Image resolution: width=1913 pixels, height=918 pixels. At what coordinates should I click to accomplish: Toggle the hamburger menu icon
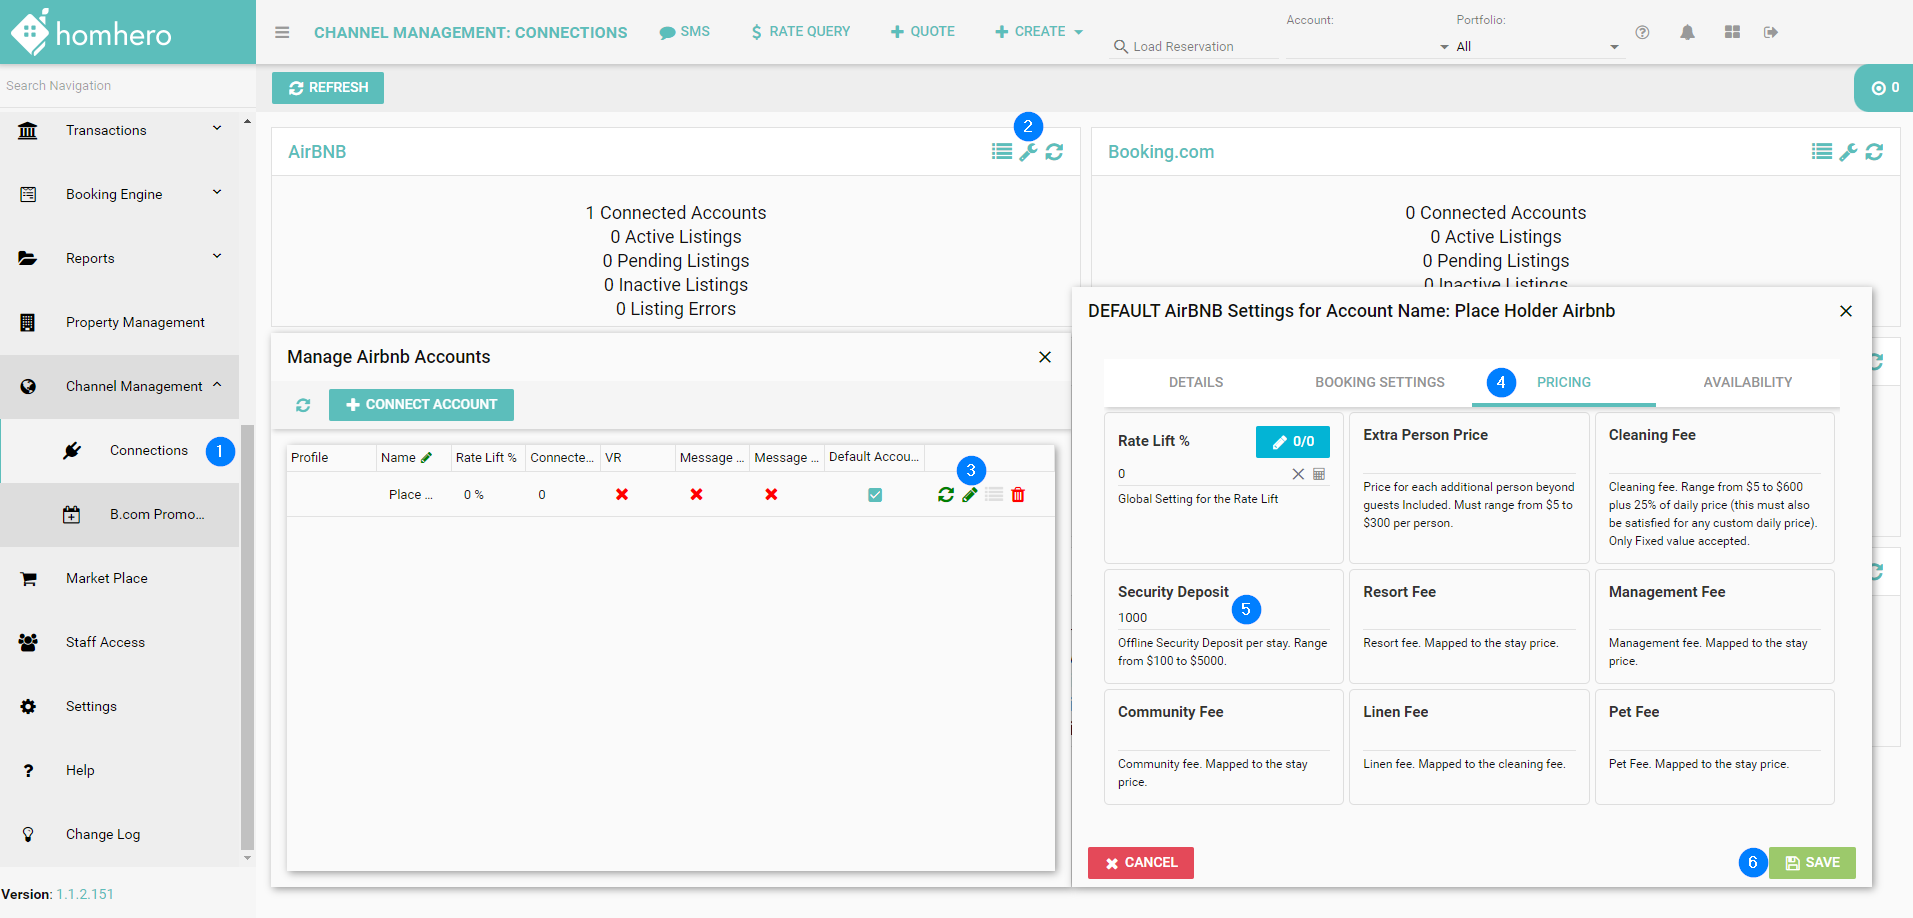pos(282,32)
